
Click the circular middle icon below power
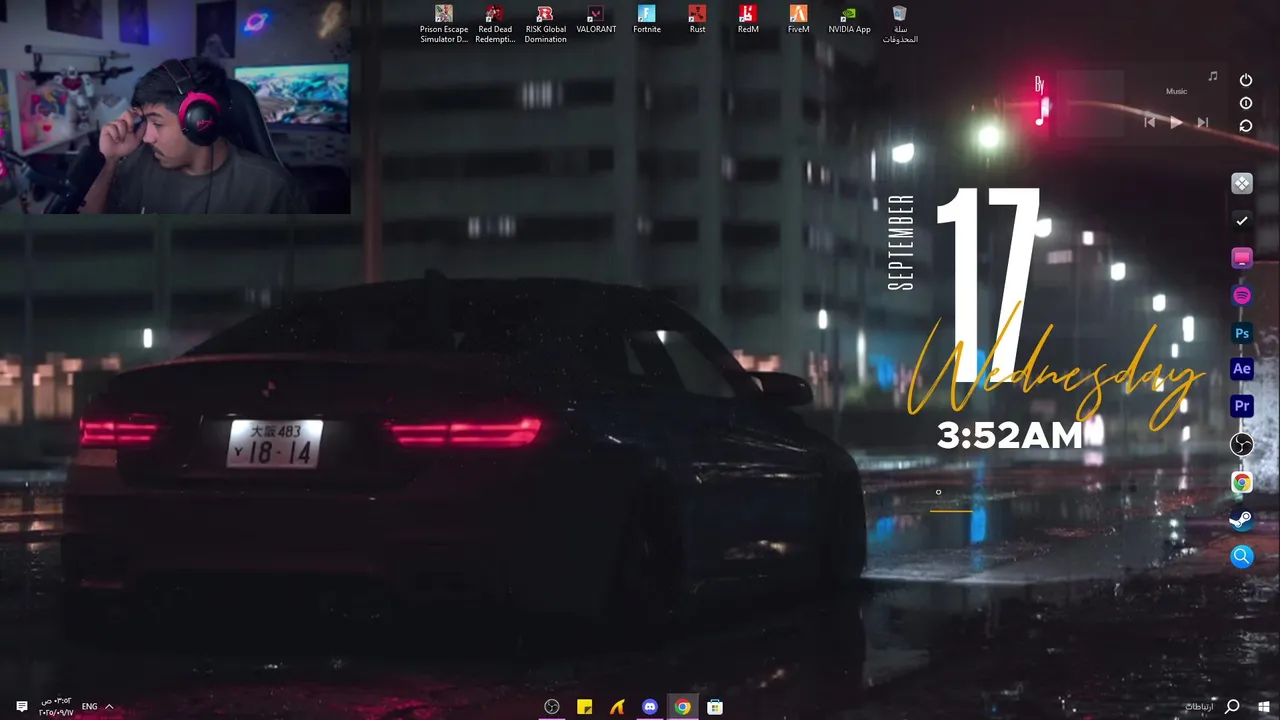click(x=1246, y=103)
